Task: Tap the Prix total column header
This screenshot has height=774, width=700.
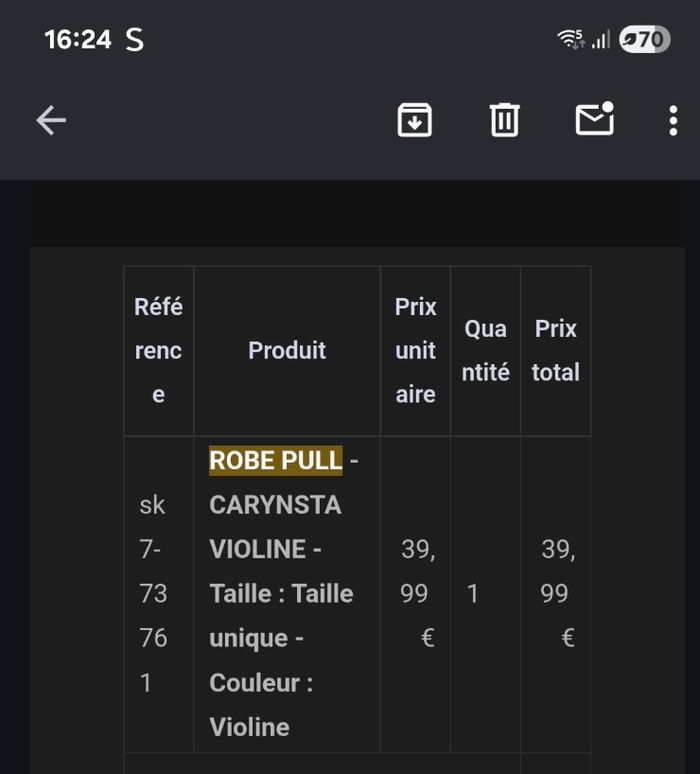Action: (555, 350)
